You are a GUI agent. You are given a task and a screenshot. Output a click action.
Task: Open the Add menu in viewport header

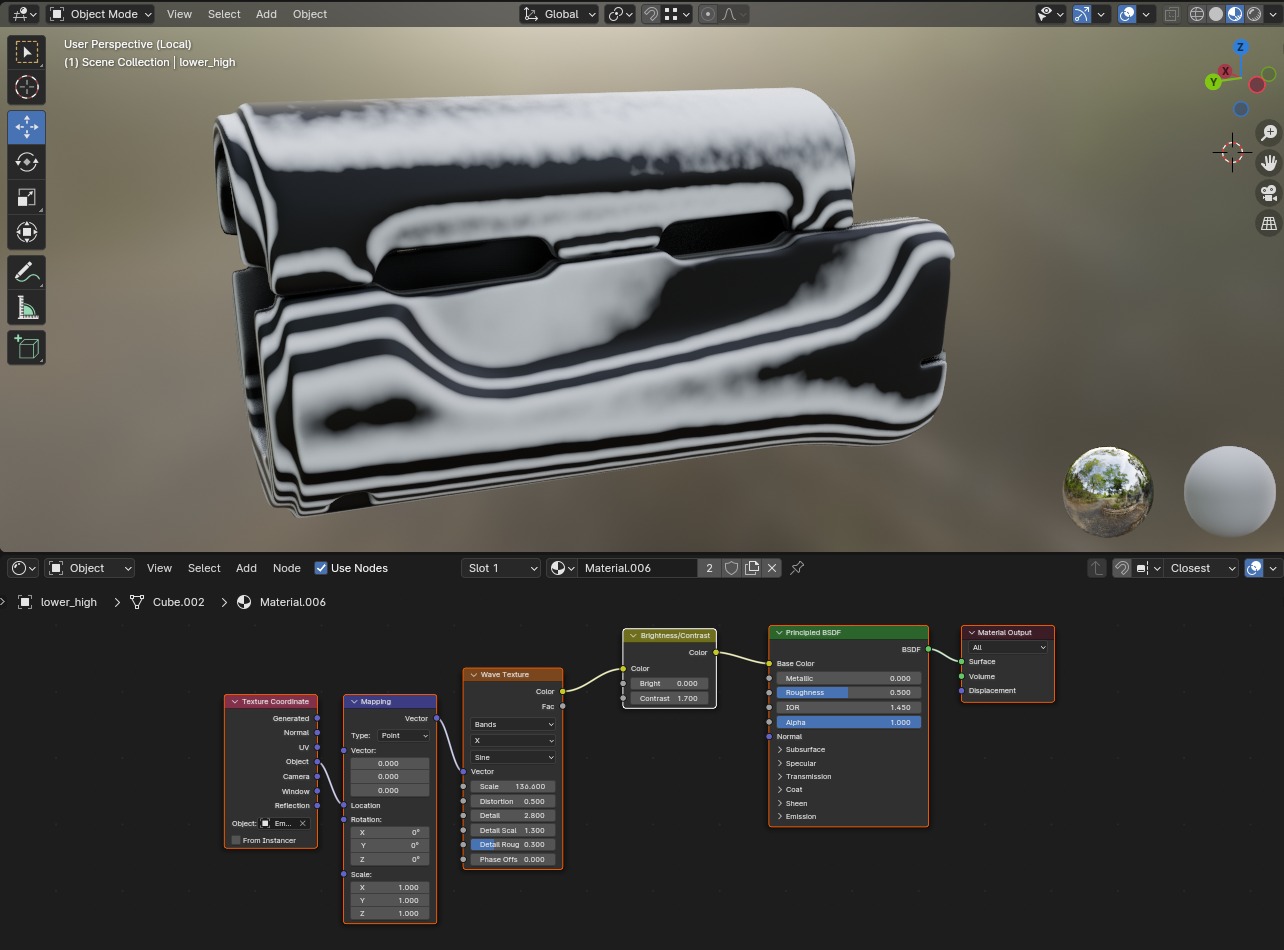point(266,14)
